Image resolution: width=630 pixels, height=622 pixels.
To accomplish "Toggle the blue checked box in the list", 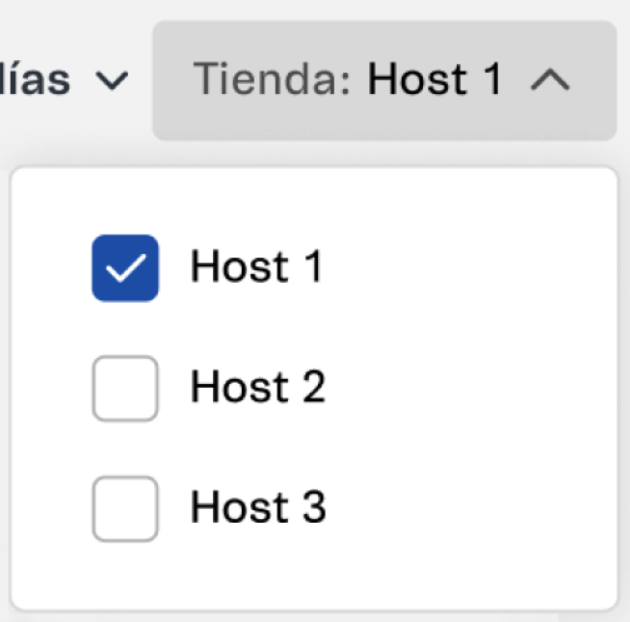I will (x=125, y=268).
